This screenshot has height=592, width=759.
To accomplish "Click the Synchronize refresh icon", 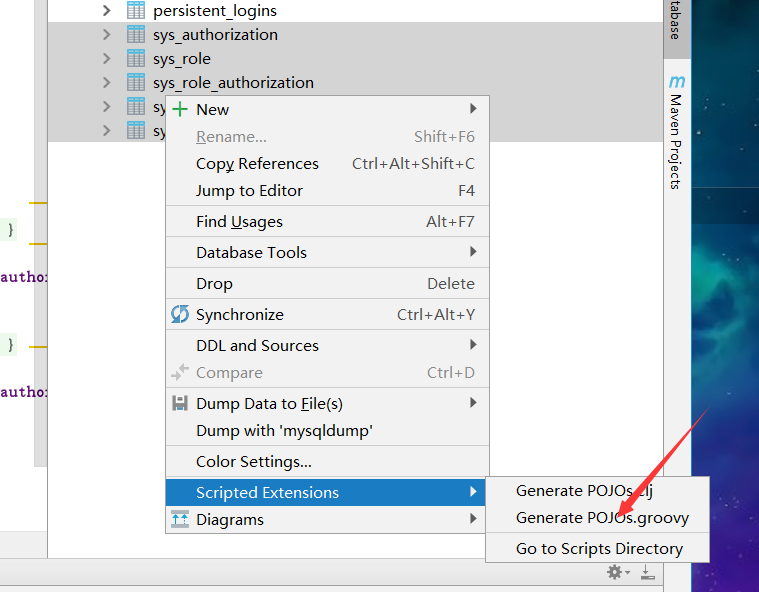I will pos(180,314).
